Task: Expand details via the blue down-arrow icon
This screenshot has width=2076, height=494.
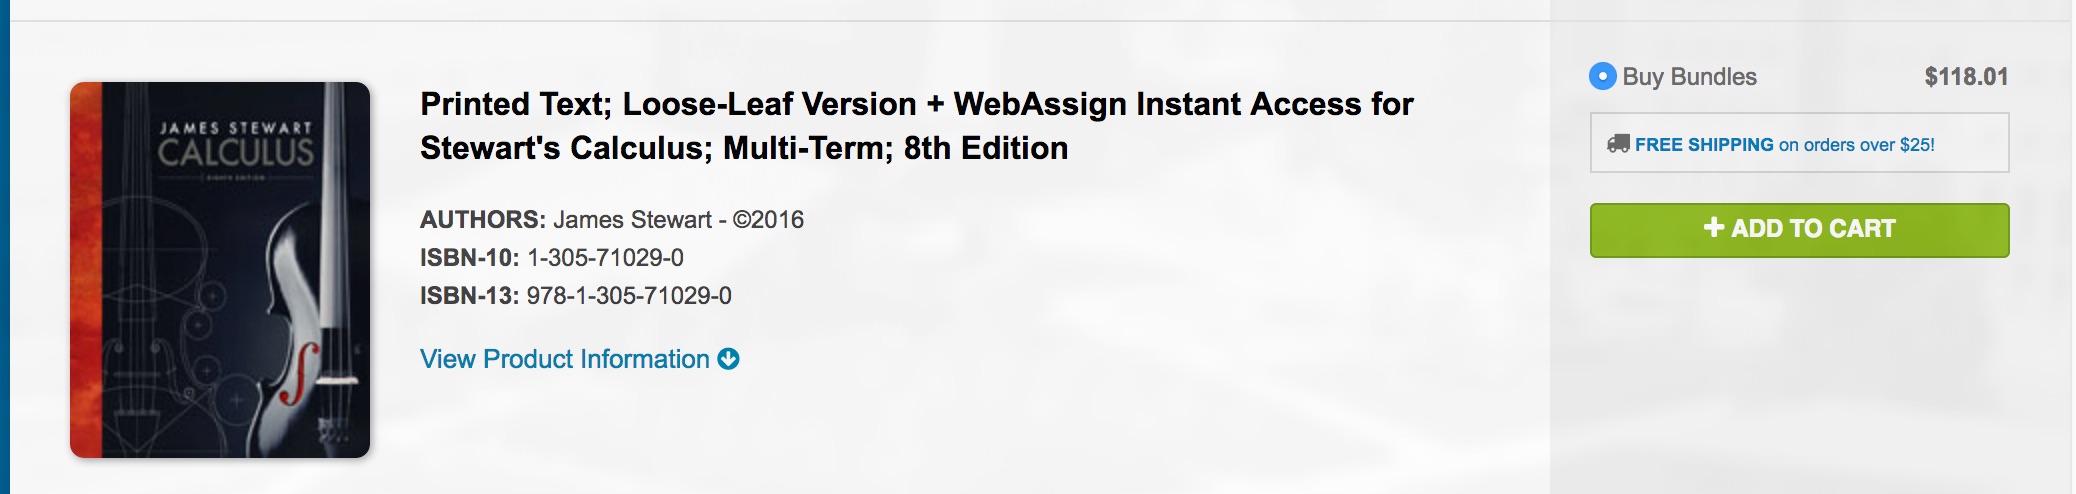Action: (729, 359)
